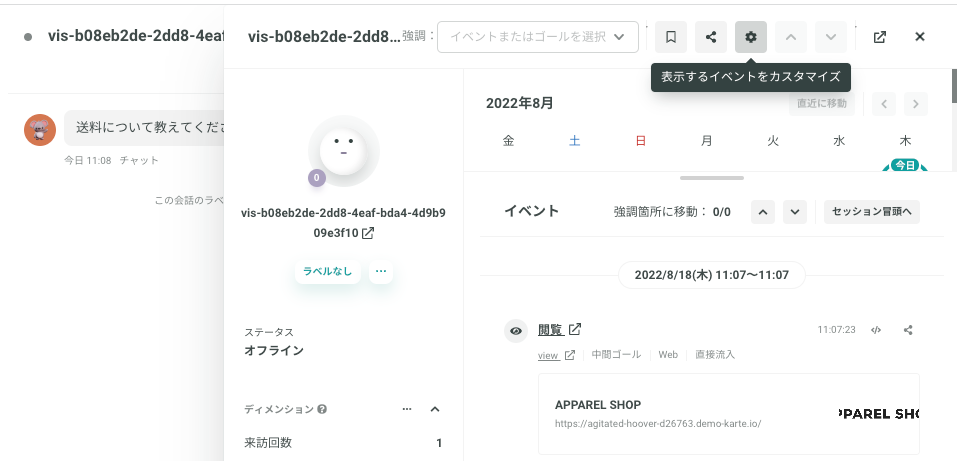Image resolution: width=957 pixels, height=461 pixels.
Task: Open external link icon next to visitor ID
Action: (x=368, y=233)
